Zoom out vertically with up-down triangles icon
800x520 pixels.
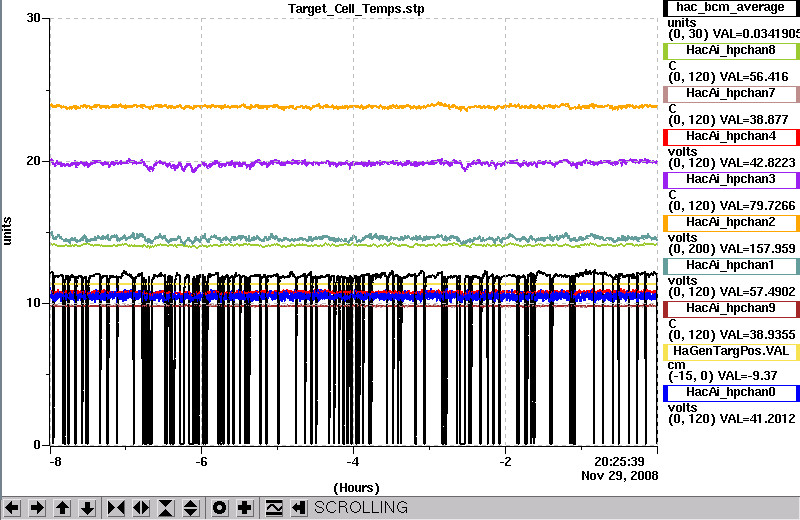(190, 508)
